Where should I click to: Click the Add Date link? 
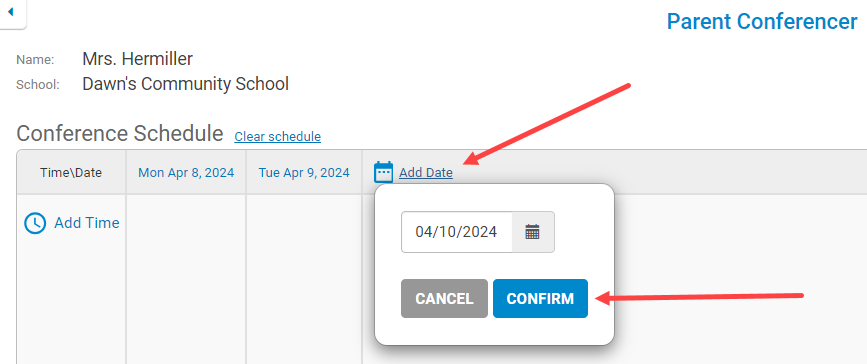tap(426, 173)
